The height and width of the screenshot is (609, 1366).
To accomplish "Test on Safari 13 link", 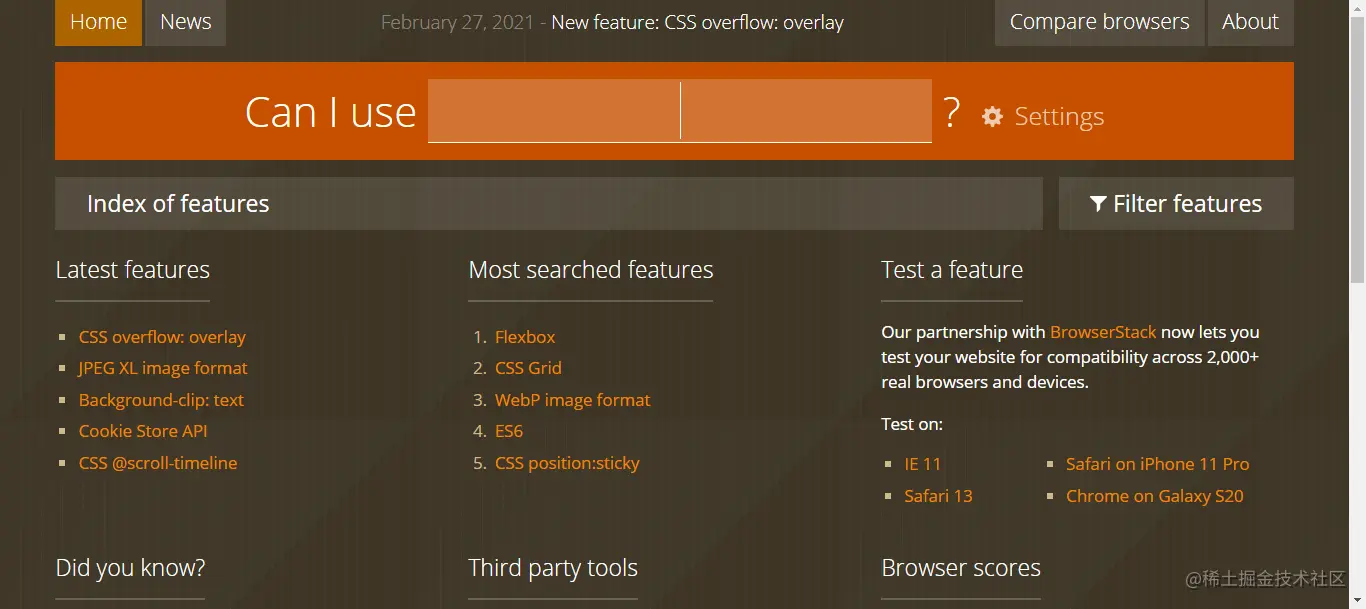I will (938, 496).
